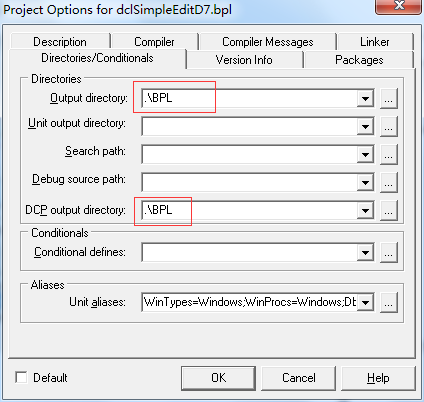Open the Linker tab
This screenshot has height=402, width=424.
click(375, 42)
